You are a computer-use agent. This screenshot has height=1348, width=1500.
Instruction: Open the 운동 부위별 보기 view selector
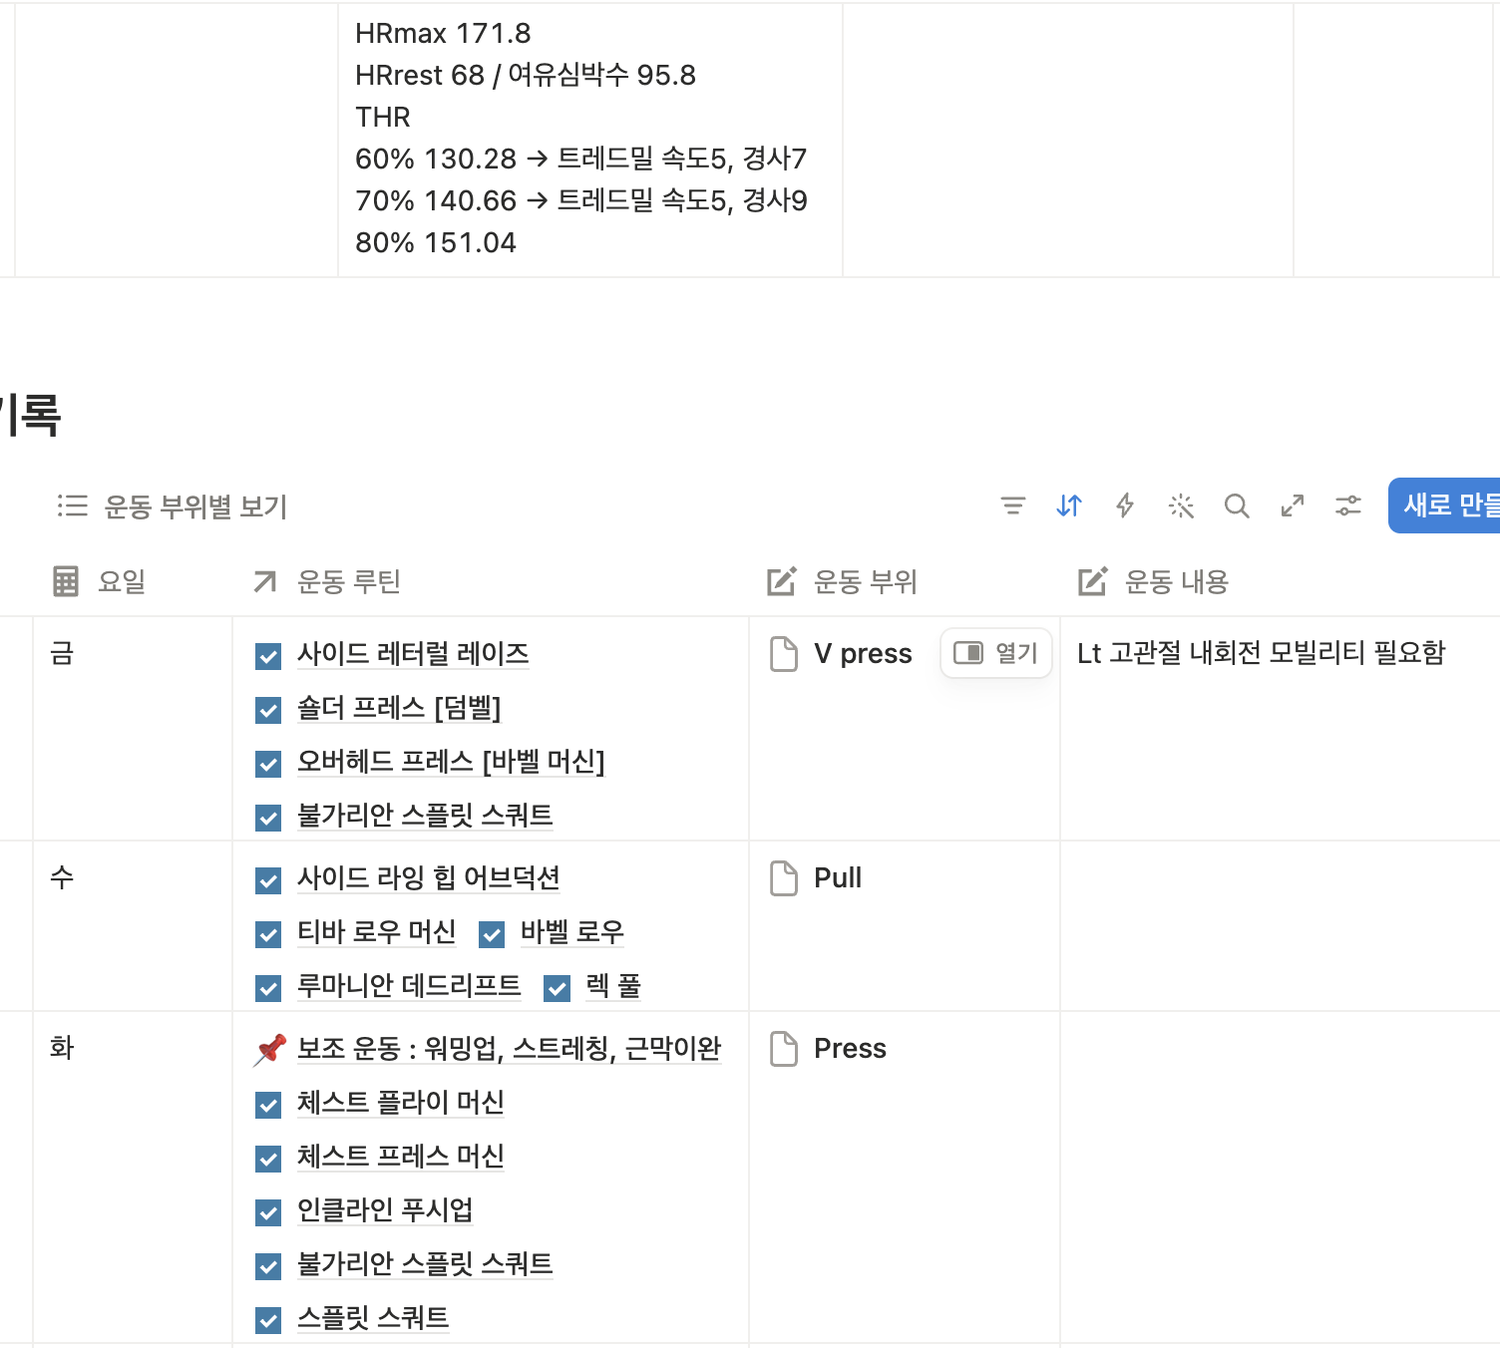[x=172, y=506]
